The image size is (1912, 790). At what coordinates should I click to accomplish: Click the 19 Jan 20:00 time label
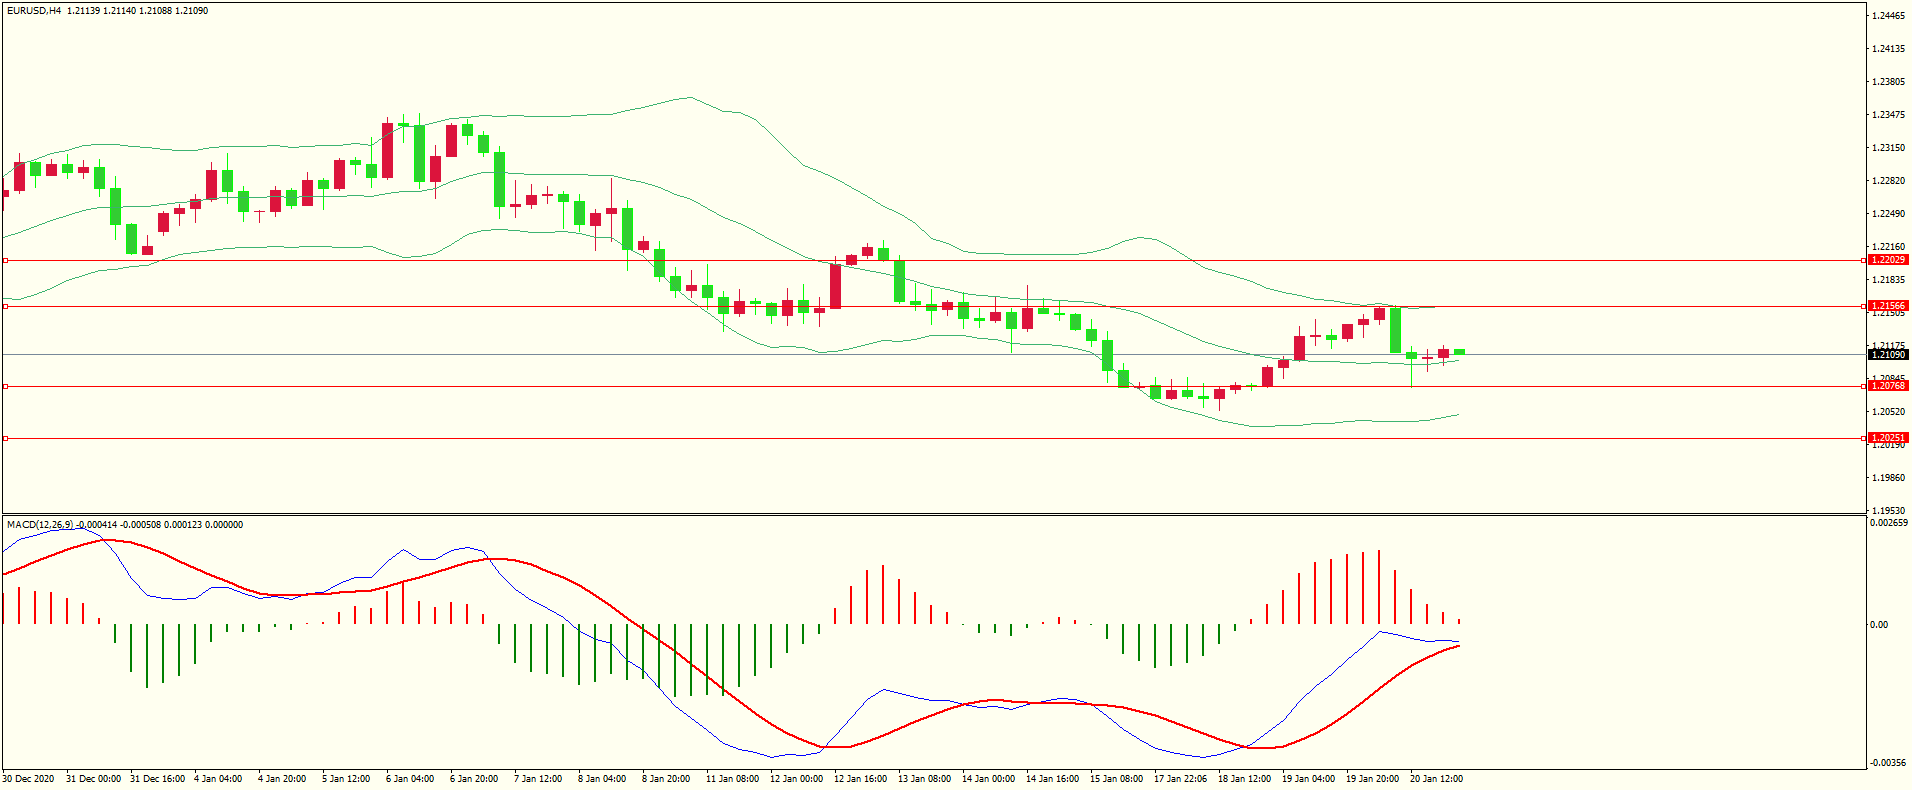1373,779
